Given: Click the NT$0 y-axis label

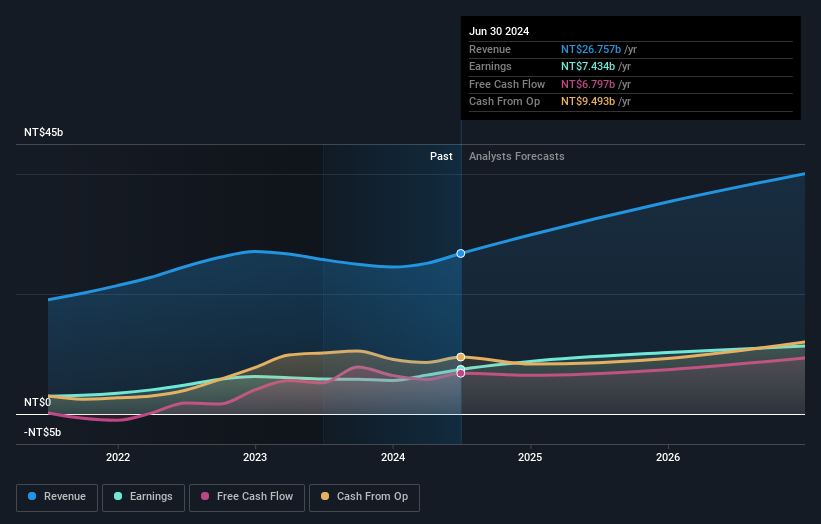Looking at the screenshot, I should coord(38,402).
